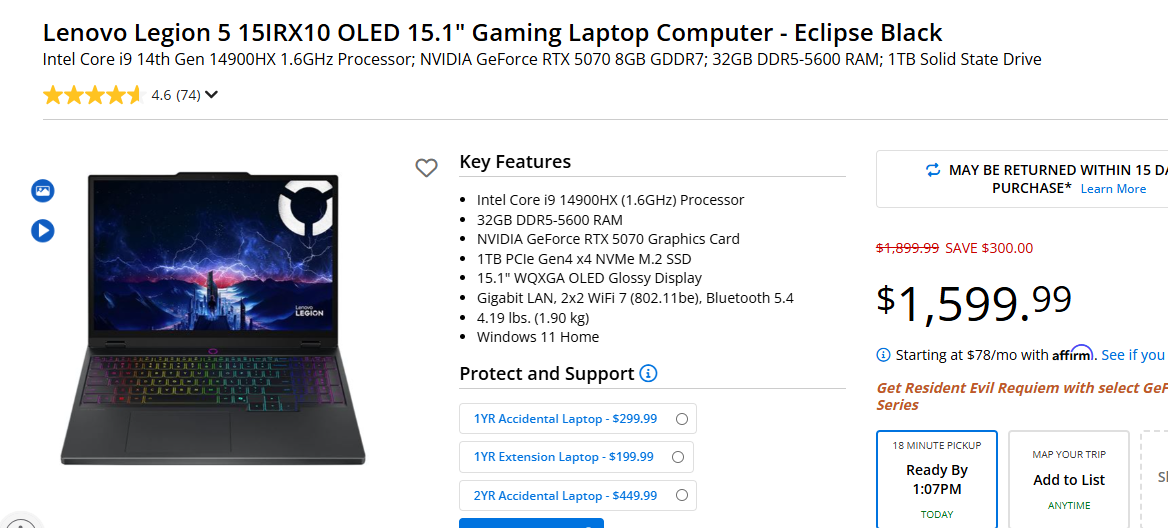Click the 'See if you' Affirm prequalify link
1168x528 pixels.
coord(1133,355)
